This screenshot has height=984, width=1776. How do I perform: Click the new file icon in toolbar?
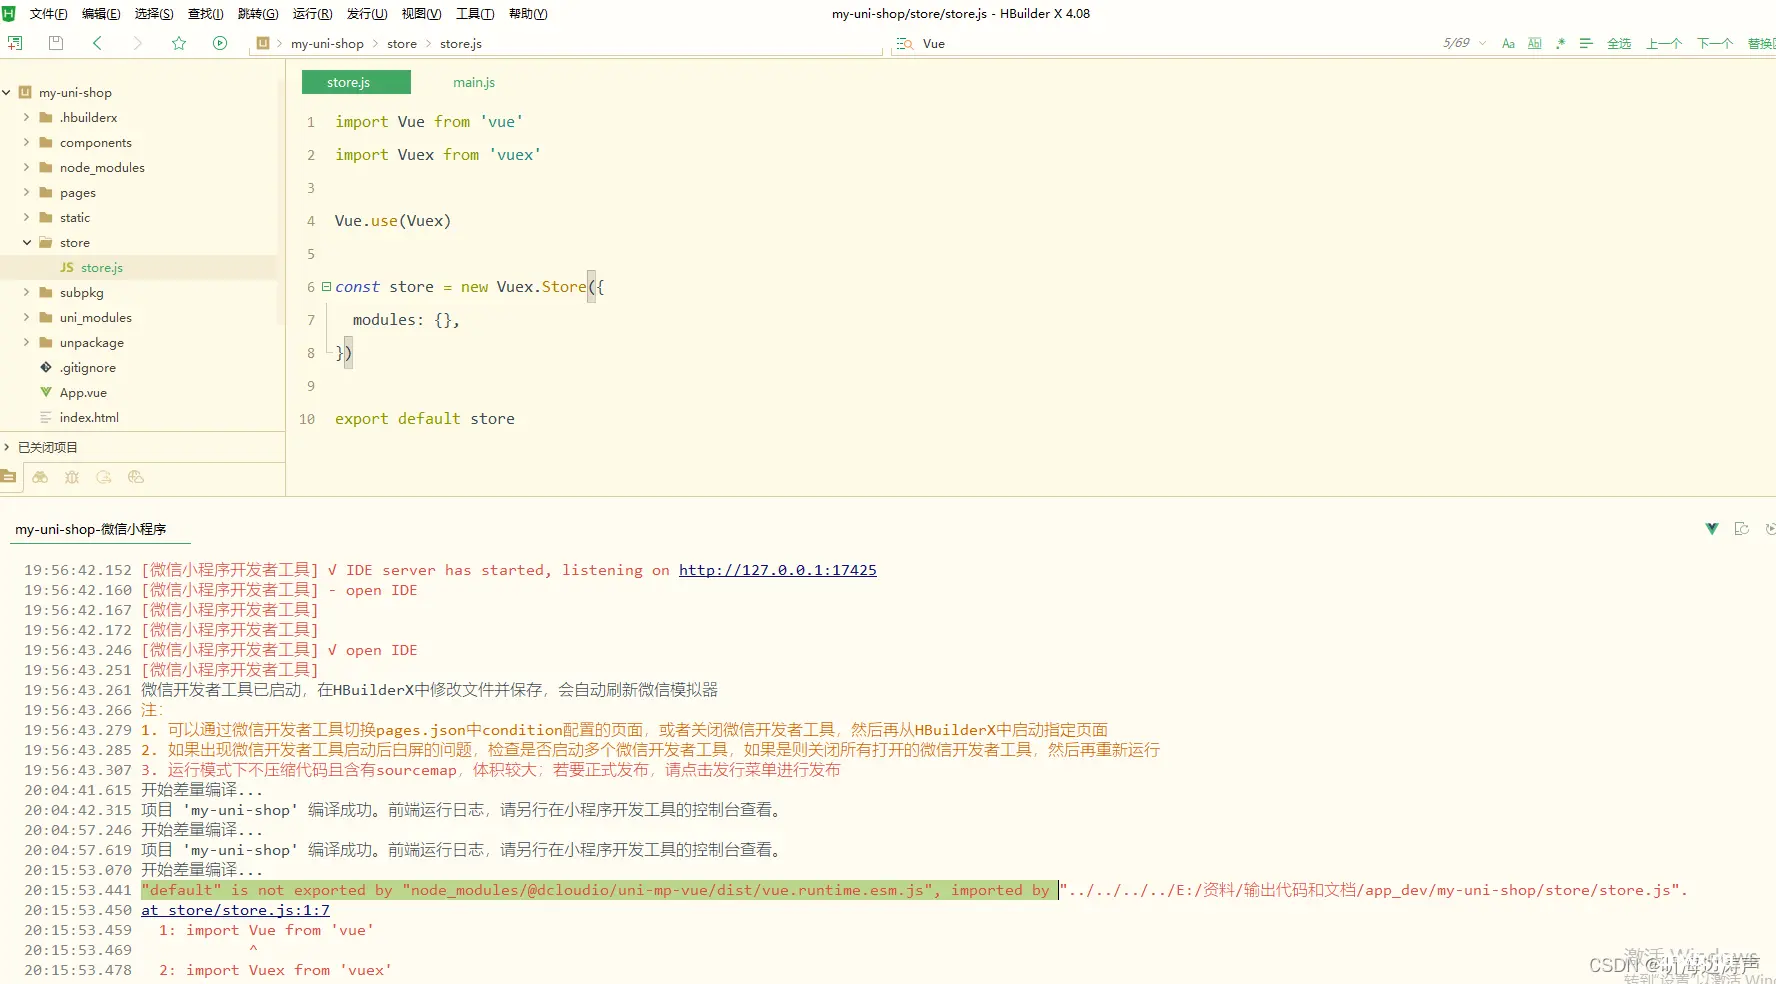click(x=15, y=43)
